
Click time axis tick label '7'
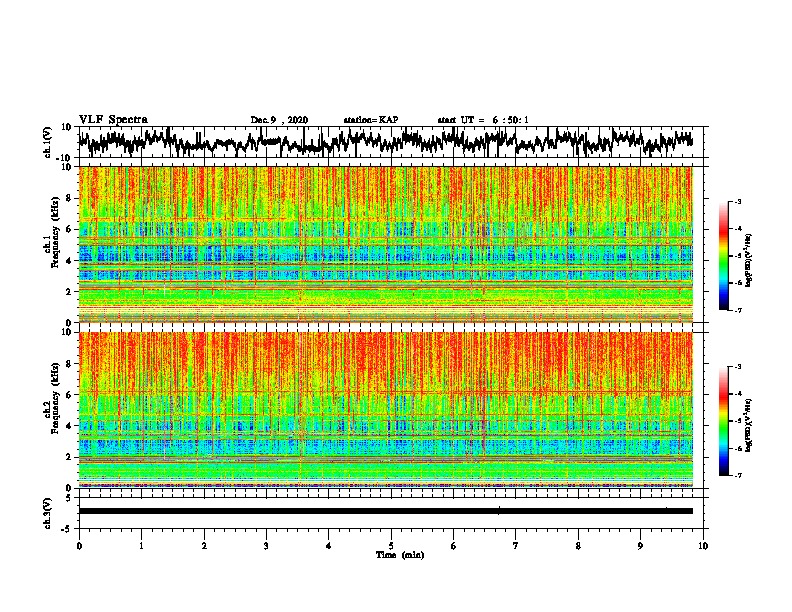point(516,546)
